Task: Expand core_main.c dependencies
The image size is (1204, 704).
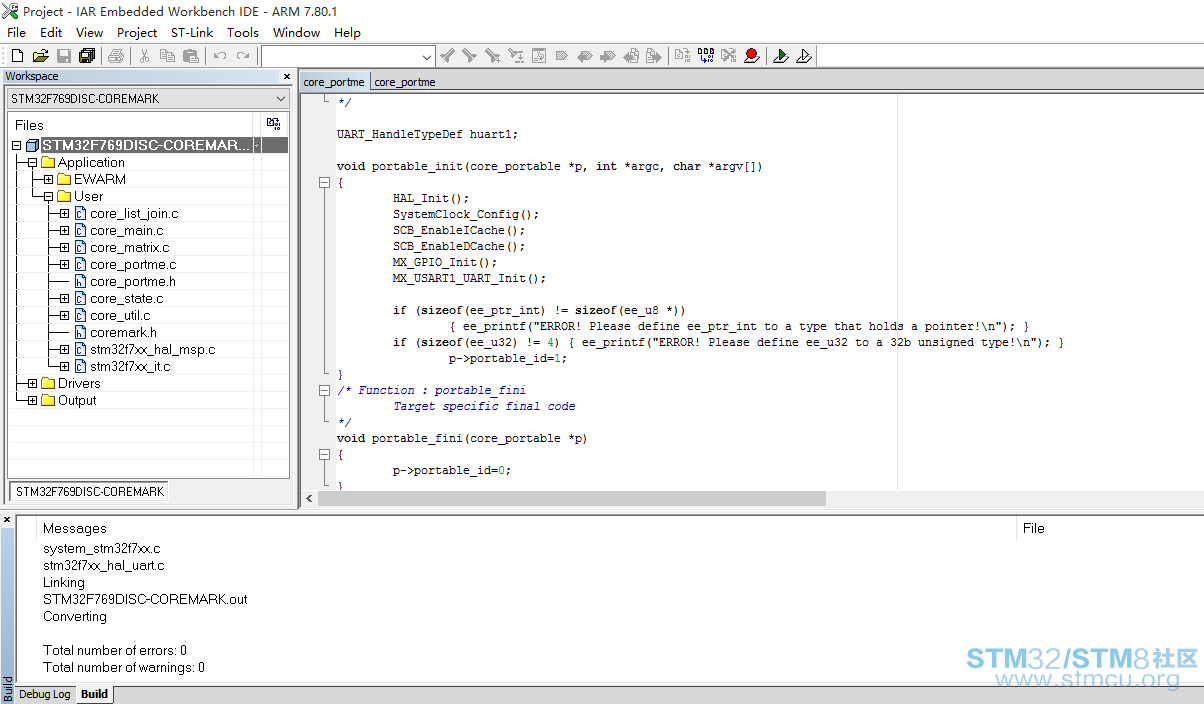Action: pos(64,230)
